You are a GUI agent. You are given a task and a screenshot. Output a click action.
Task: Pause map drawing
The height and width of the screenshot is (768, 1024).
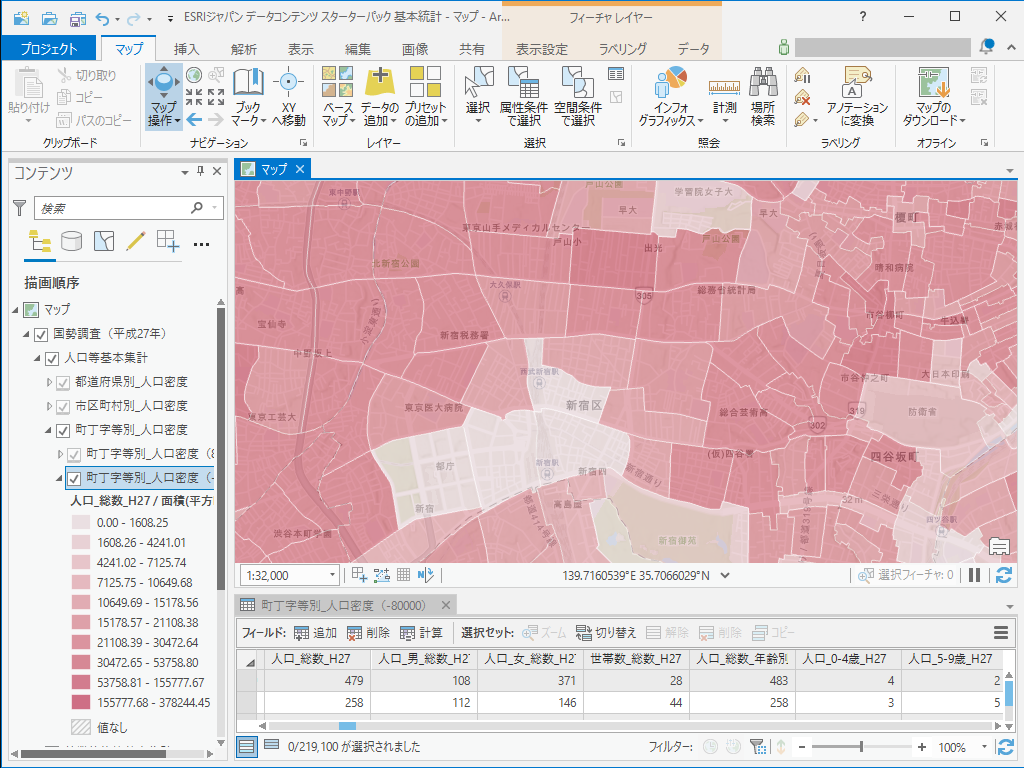975,575
